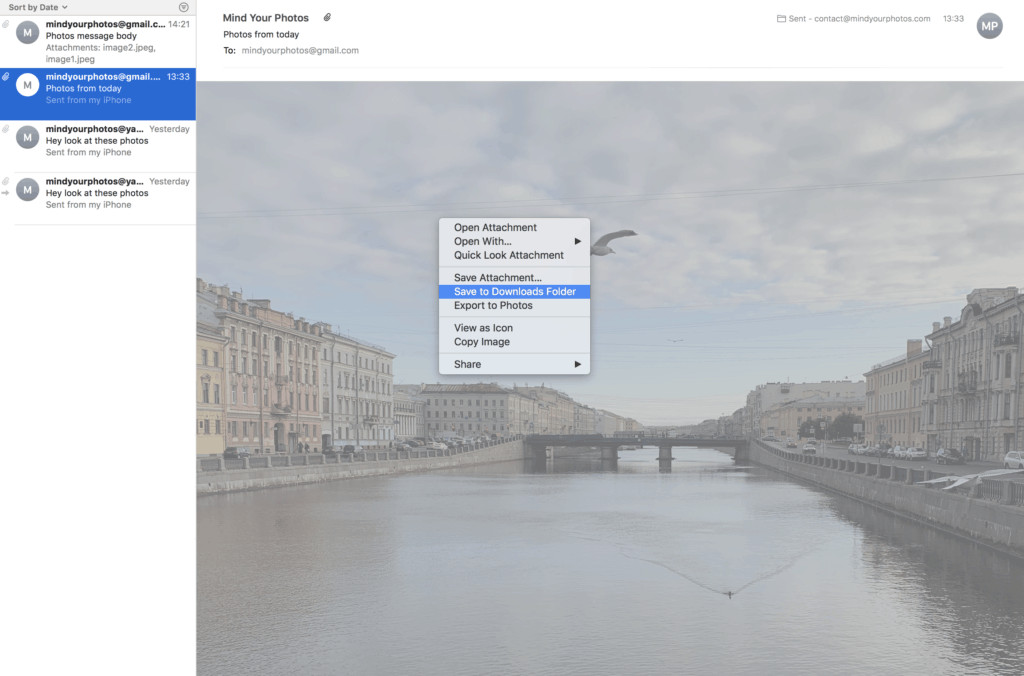Select the 13:33 Photos from today email
The height and width of the screenshot is (676, 1024).
pyautogui.click(x=98, y=94)
